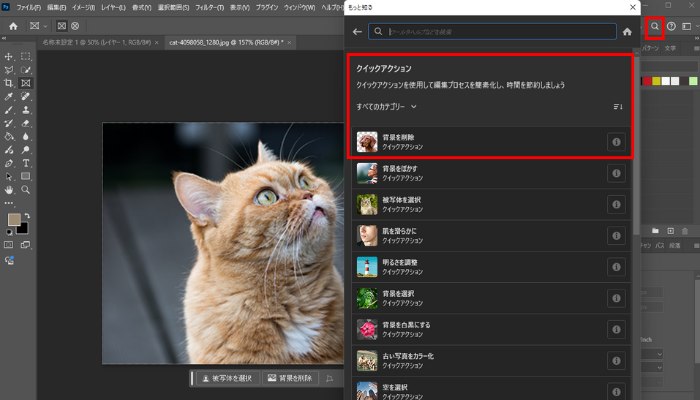Select the Brush tool
The height and width of the screenshot is (400, 700).
tap(8, 110)
